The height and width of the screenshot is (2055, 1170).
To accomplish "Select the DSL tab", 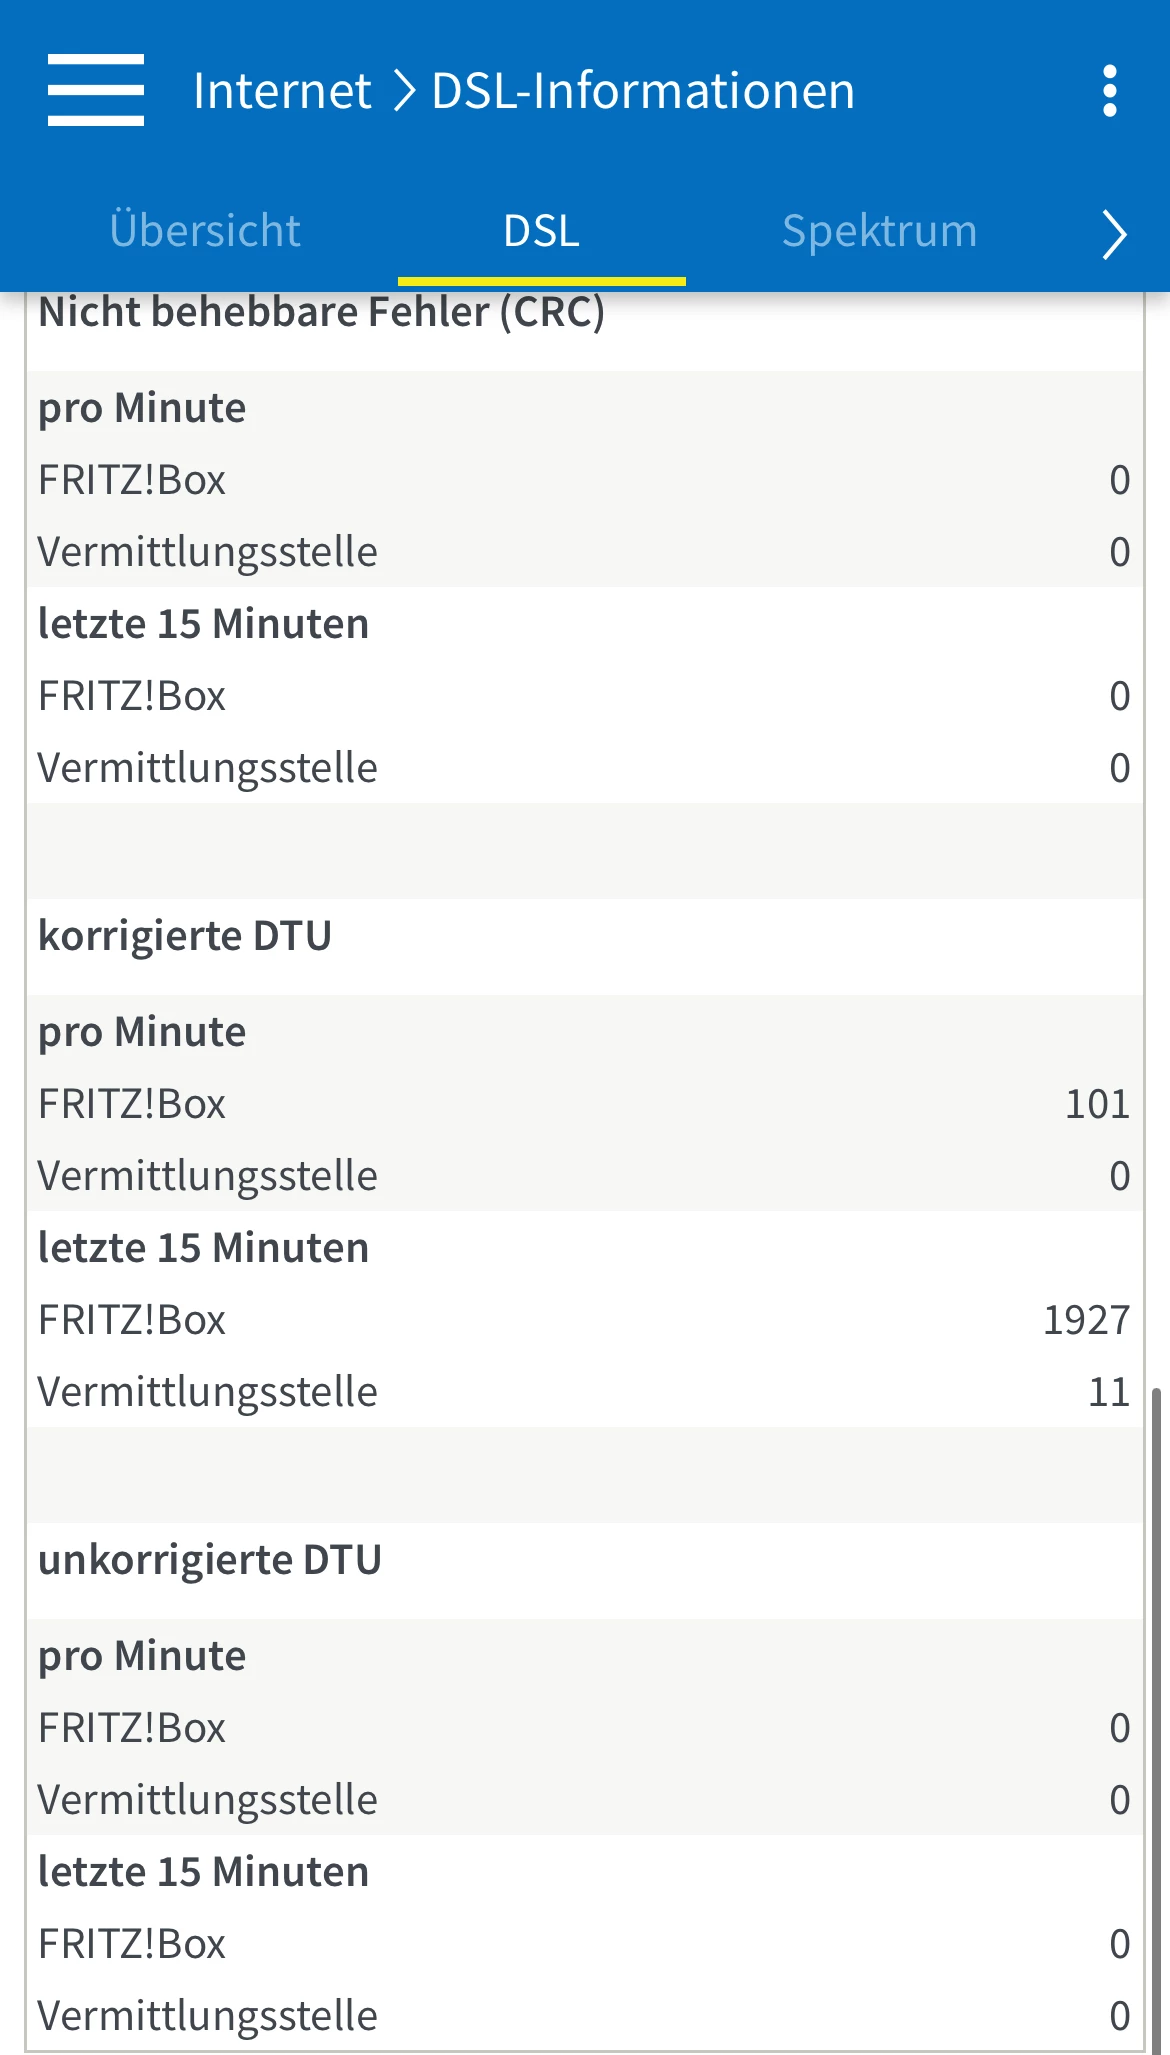I will point(541,231).
